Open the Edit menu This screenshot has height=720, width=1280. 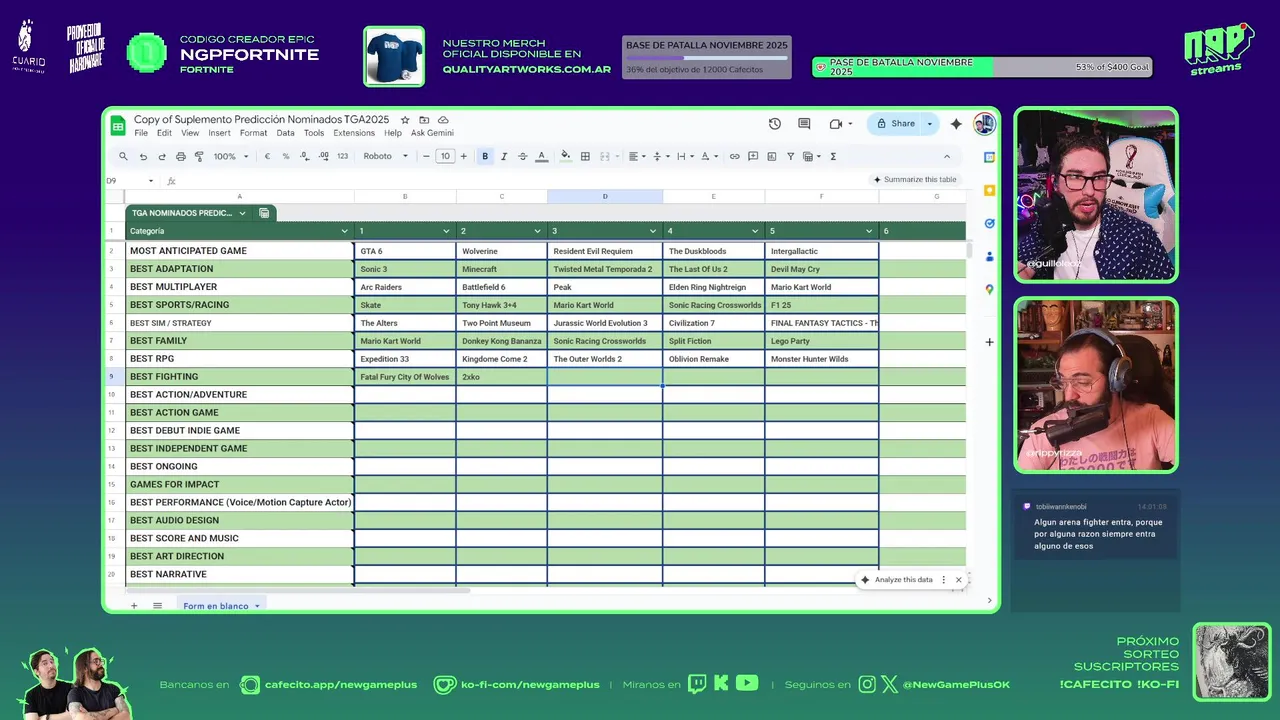coord(164,133)
